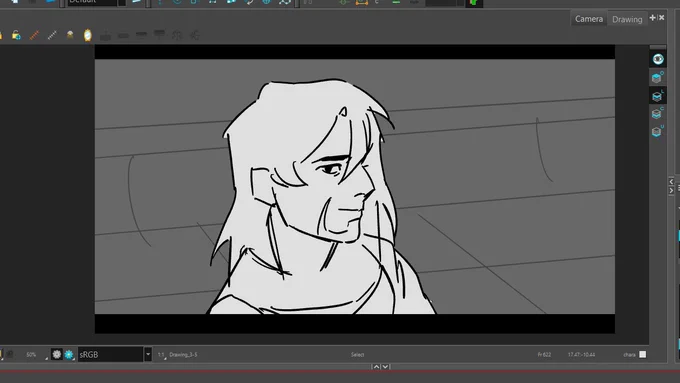Open the 50% zoom level menu
Screen dimensions: 680x383
(31, 355)
